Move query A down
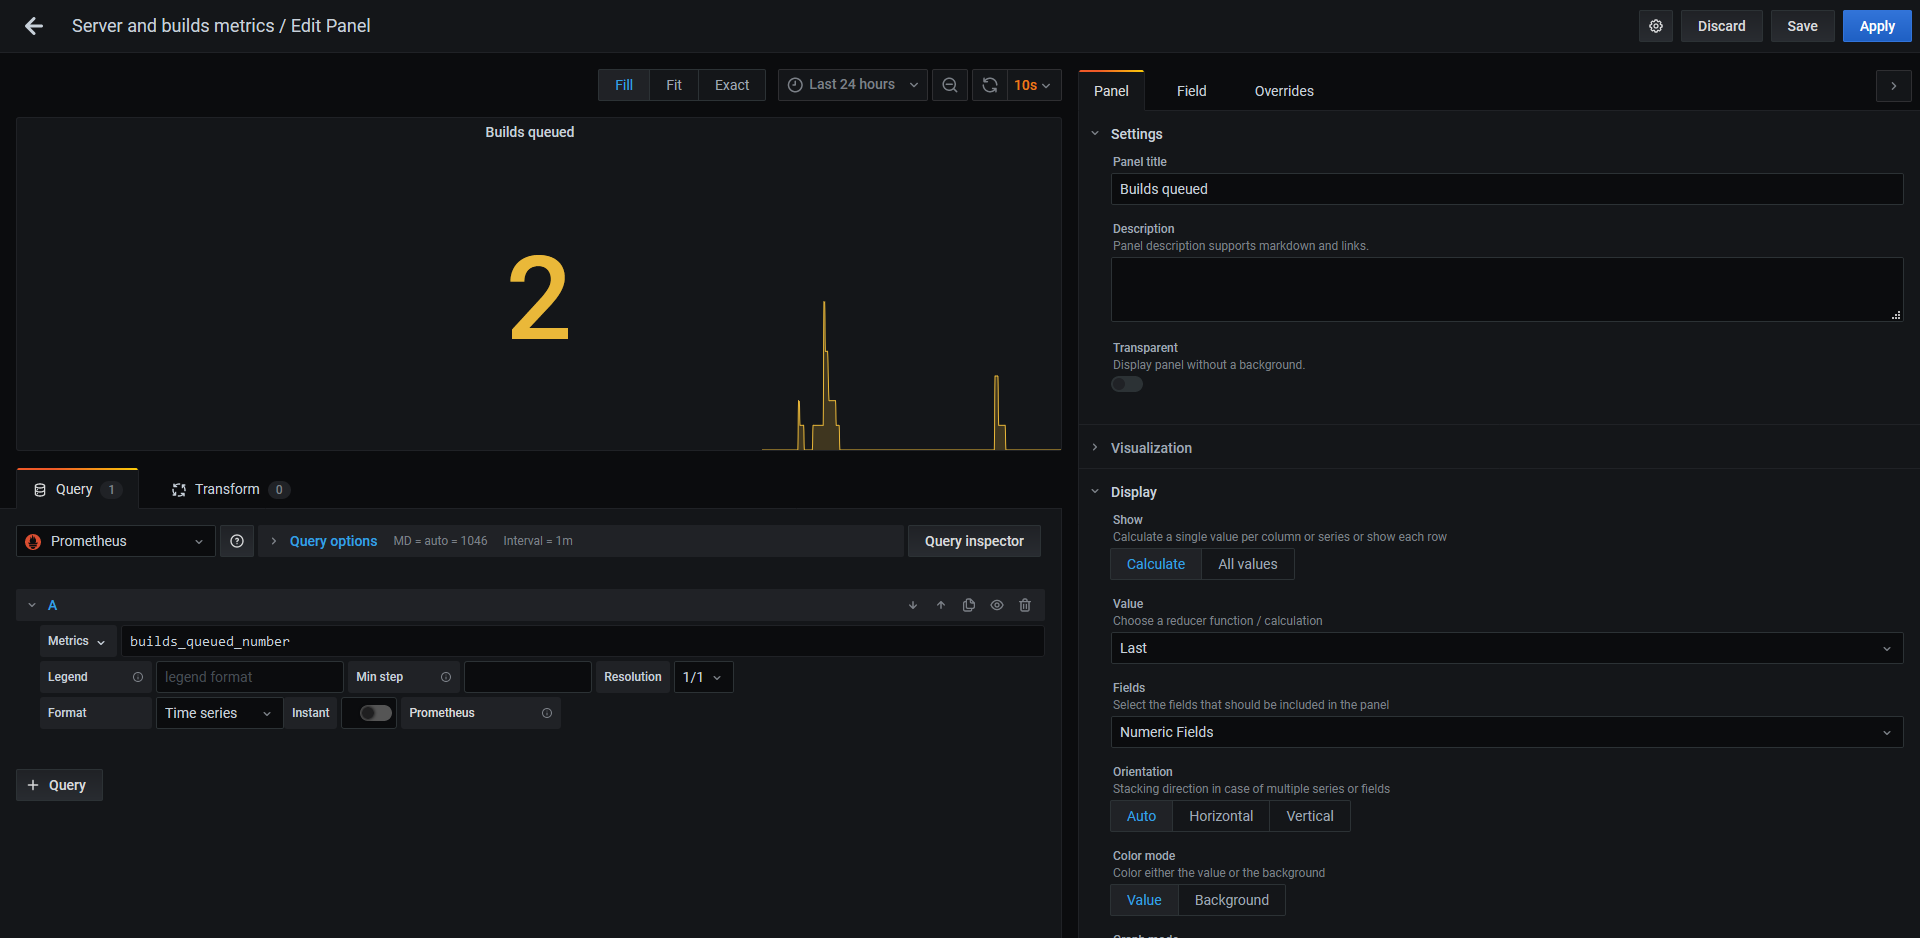 pos(913,605)
